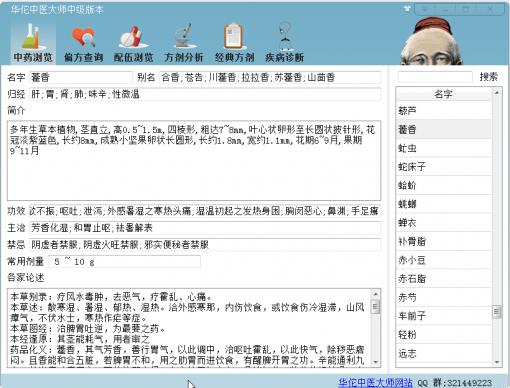This screenshot has width=510, height=388.
Task: Click the Hua Tuo portrait image
Action: point(431,41)
